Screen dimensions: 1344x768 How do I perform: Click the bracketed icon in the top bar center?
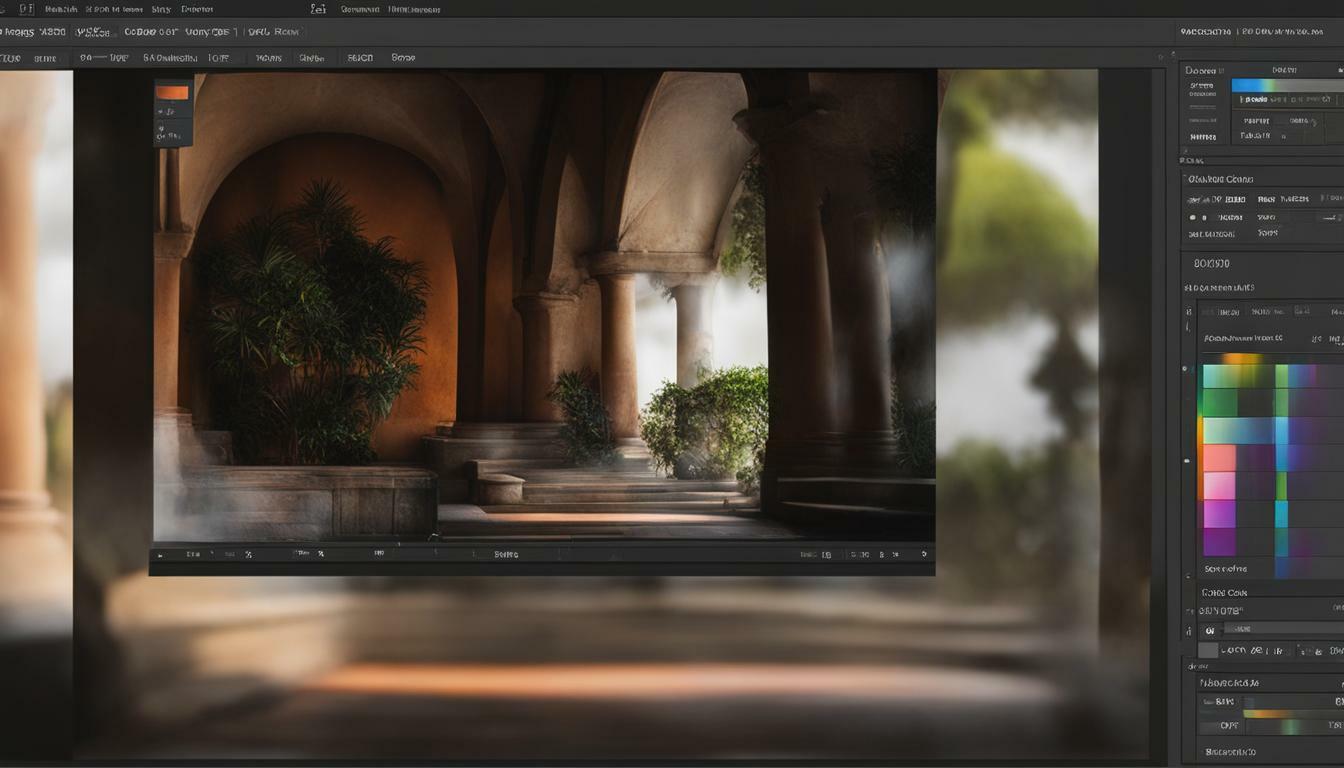(318, 9)
